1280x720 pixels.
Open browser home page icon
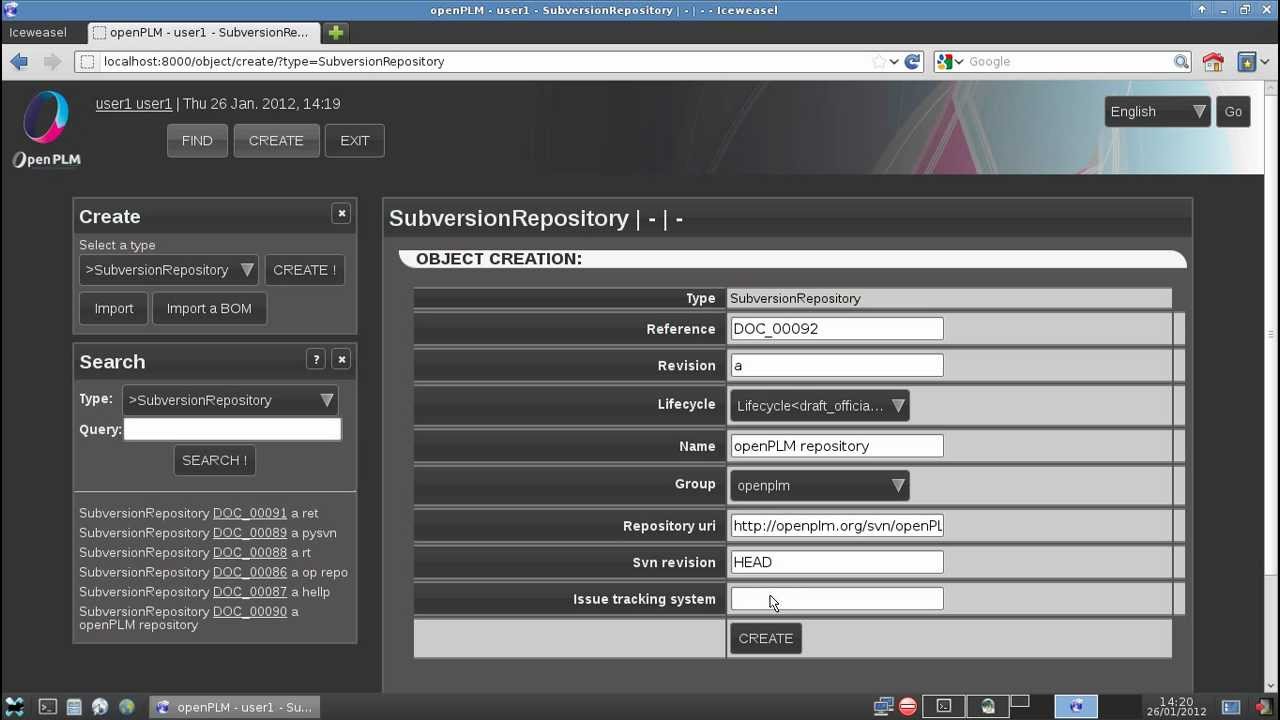pos(1213,61)
